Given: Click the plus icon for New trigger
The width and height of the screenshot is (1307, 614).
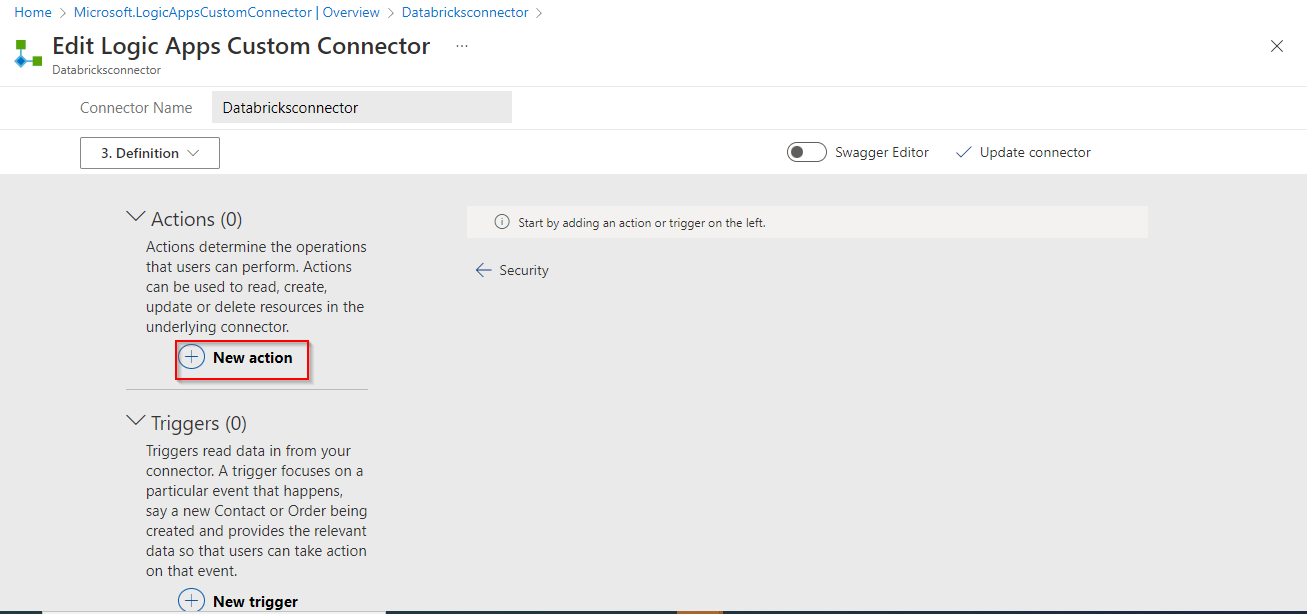Looking at the screenshot, I should pos(192,601).
